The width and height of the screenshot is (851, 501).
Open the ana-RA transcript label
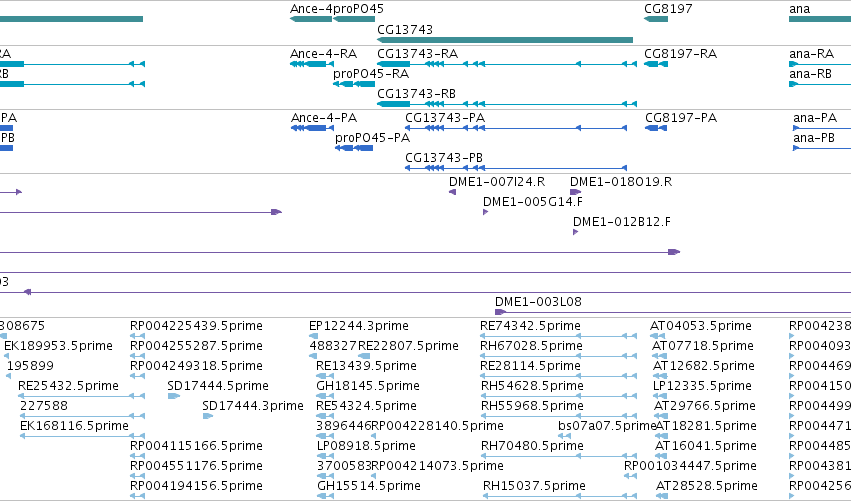pos(811,54)
